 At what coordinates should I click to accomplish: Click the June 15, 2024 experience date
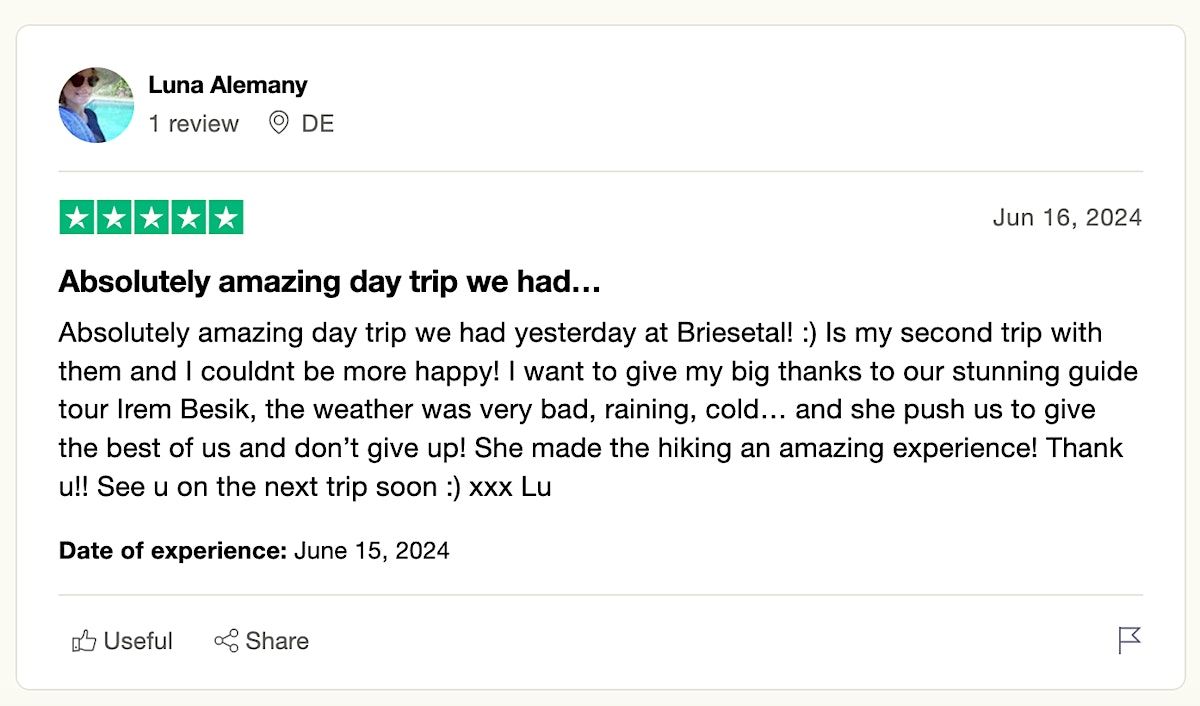tap(371, 550)
